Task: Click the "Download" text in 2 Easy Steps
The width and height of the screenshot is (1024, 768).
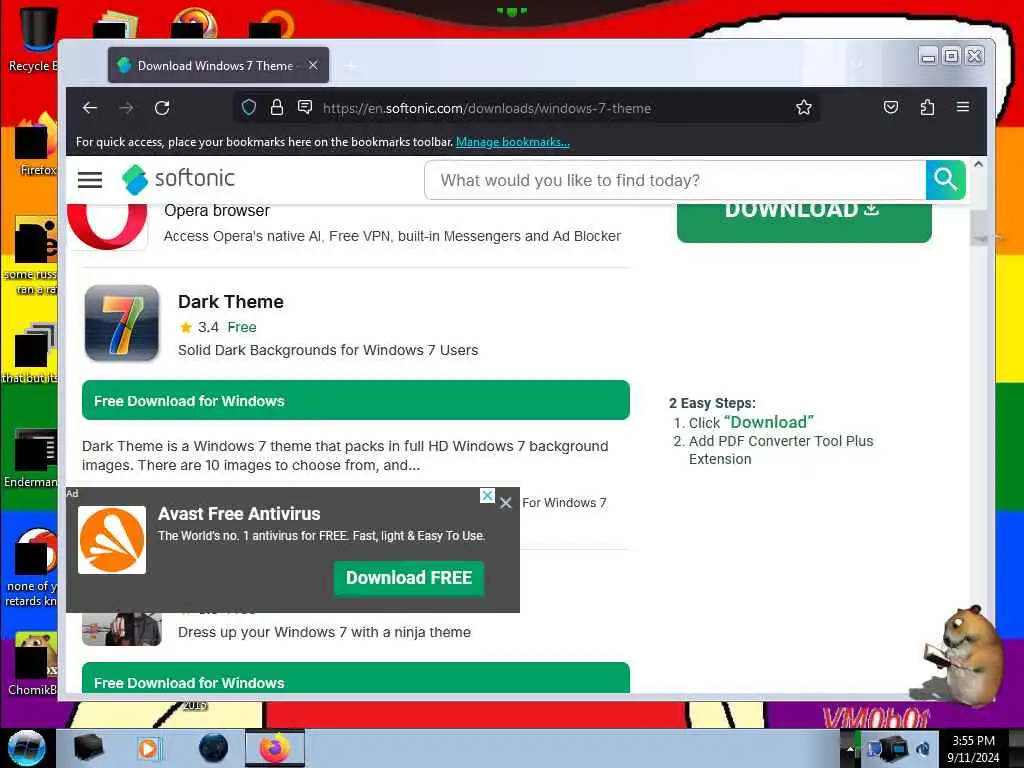Action: click(x=769, y=423)
